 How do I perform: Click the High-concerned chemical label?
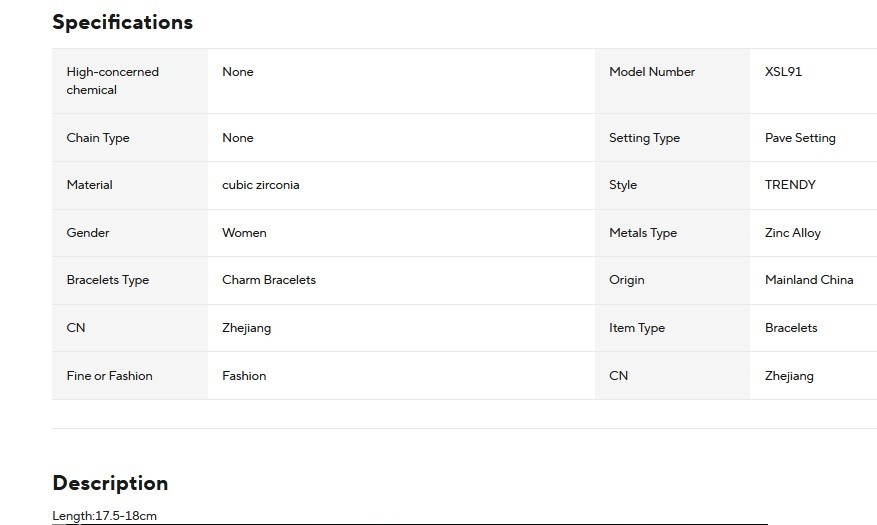click(112, 81)
